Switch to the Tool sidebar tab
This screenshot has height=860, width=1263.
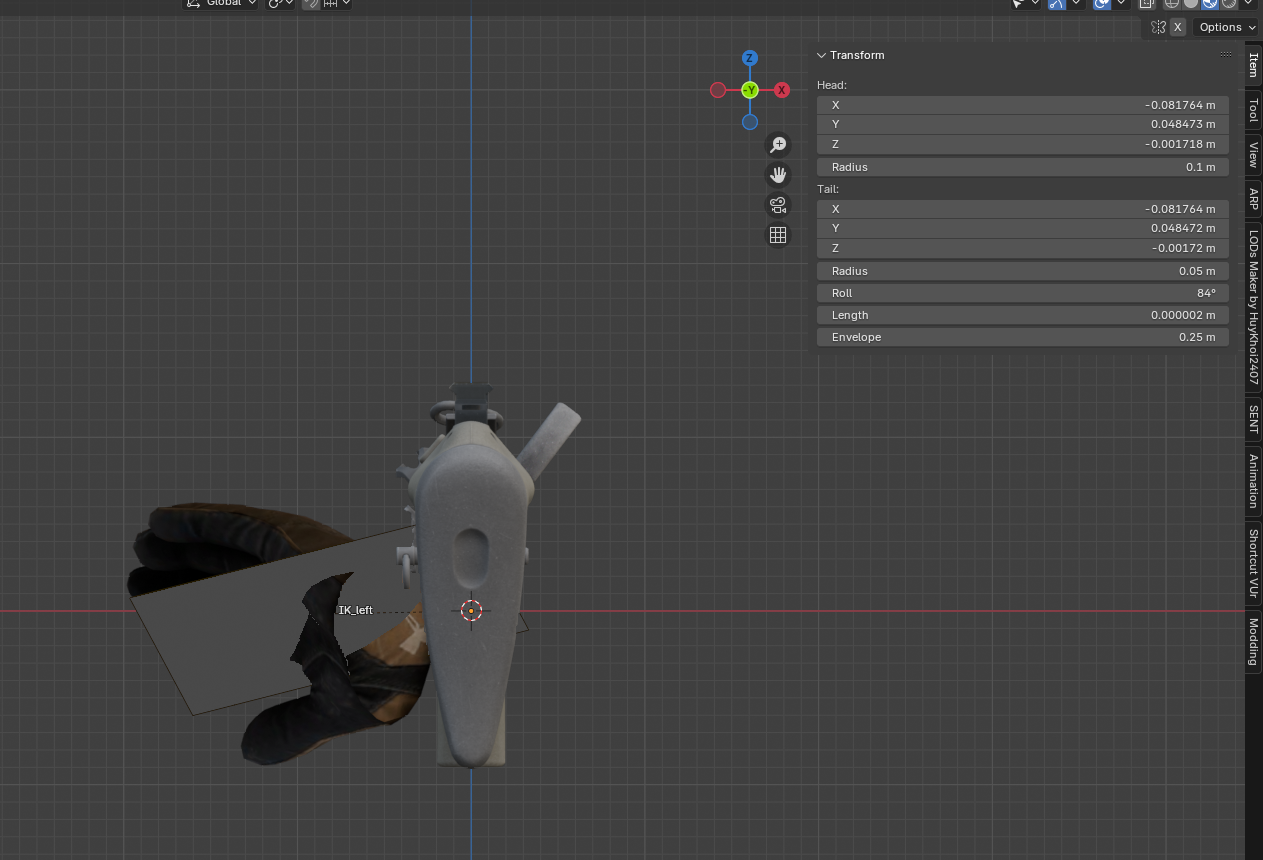[1253, 110]
